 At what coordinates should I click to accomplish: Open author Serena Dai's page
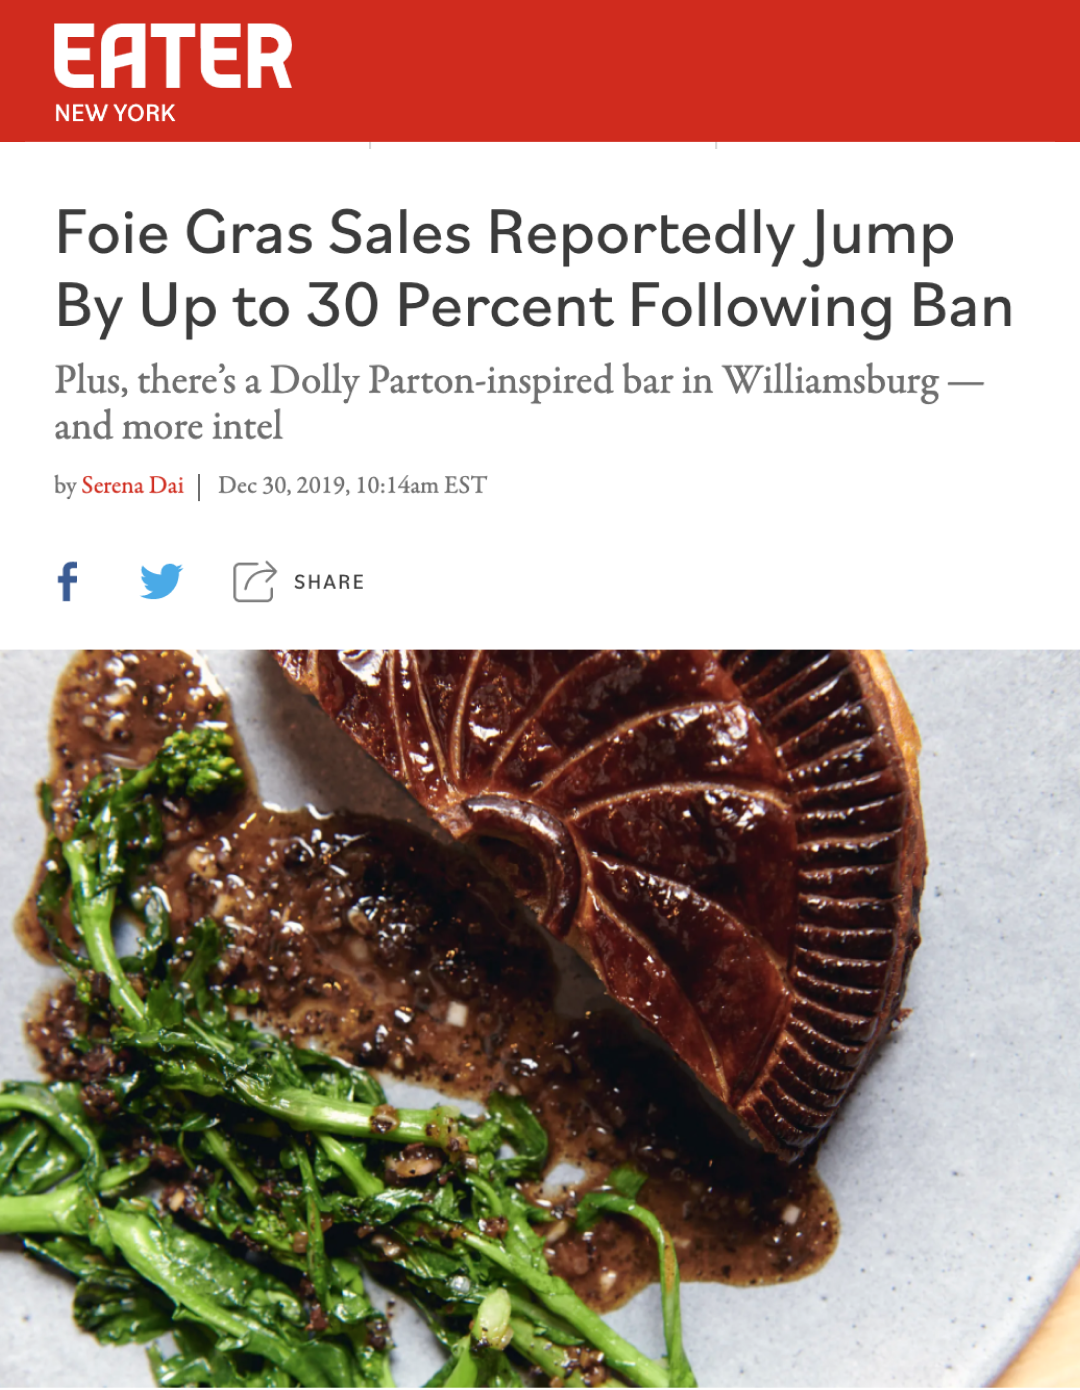pos(132,486)
